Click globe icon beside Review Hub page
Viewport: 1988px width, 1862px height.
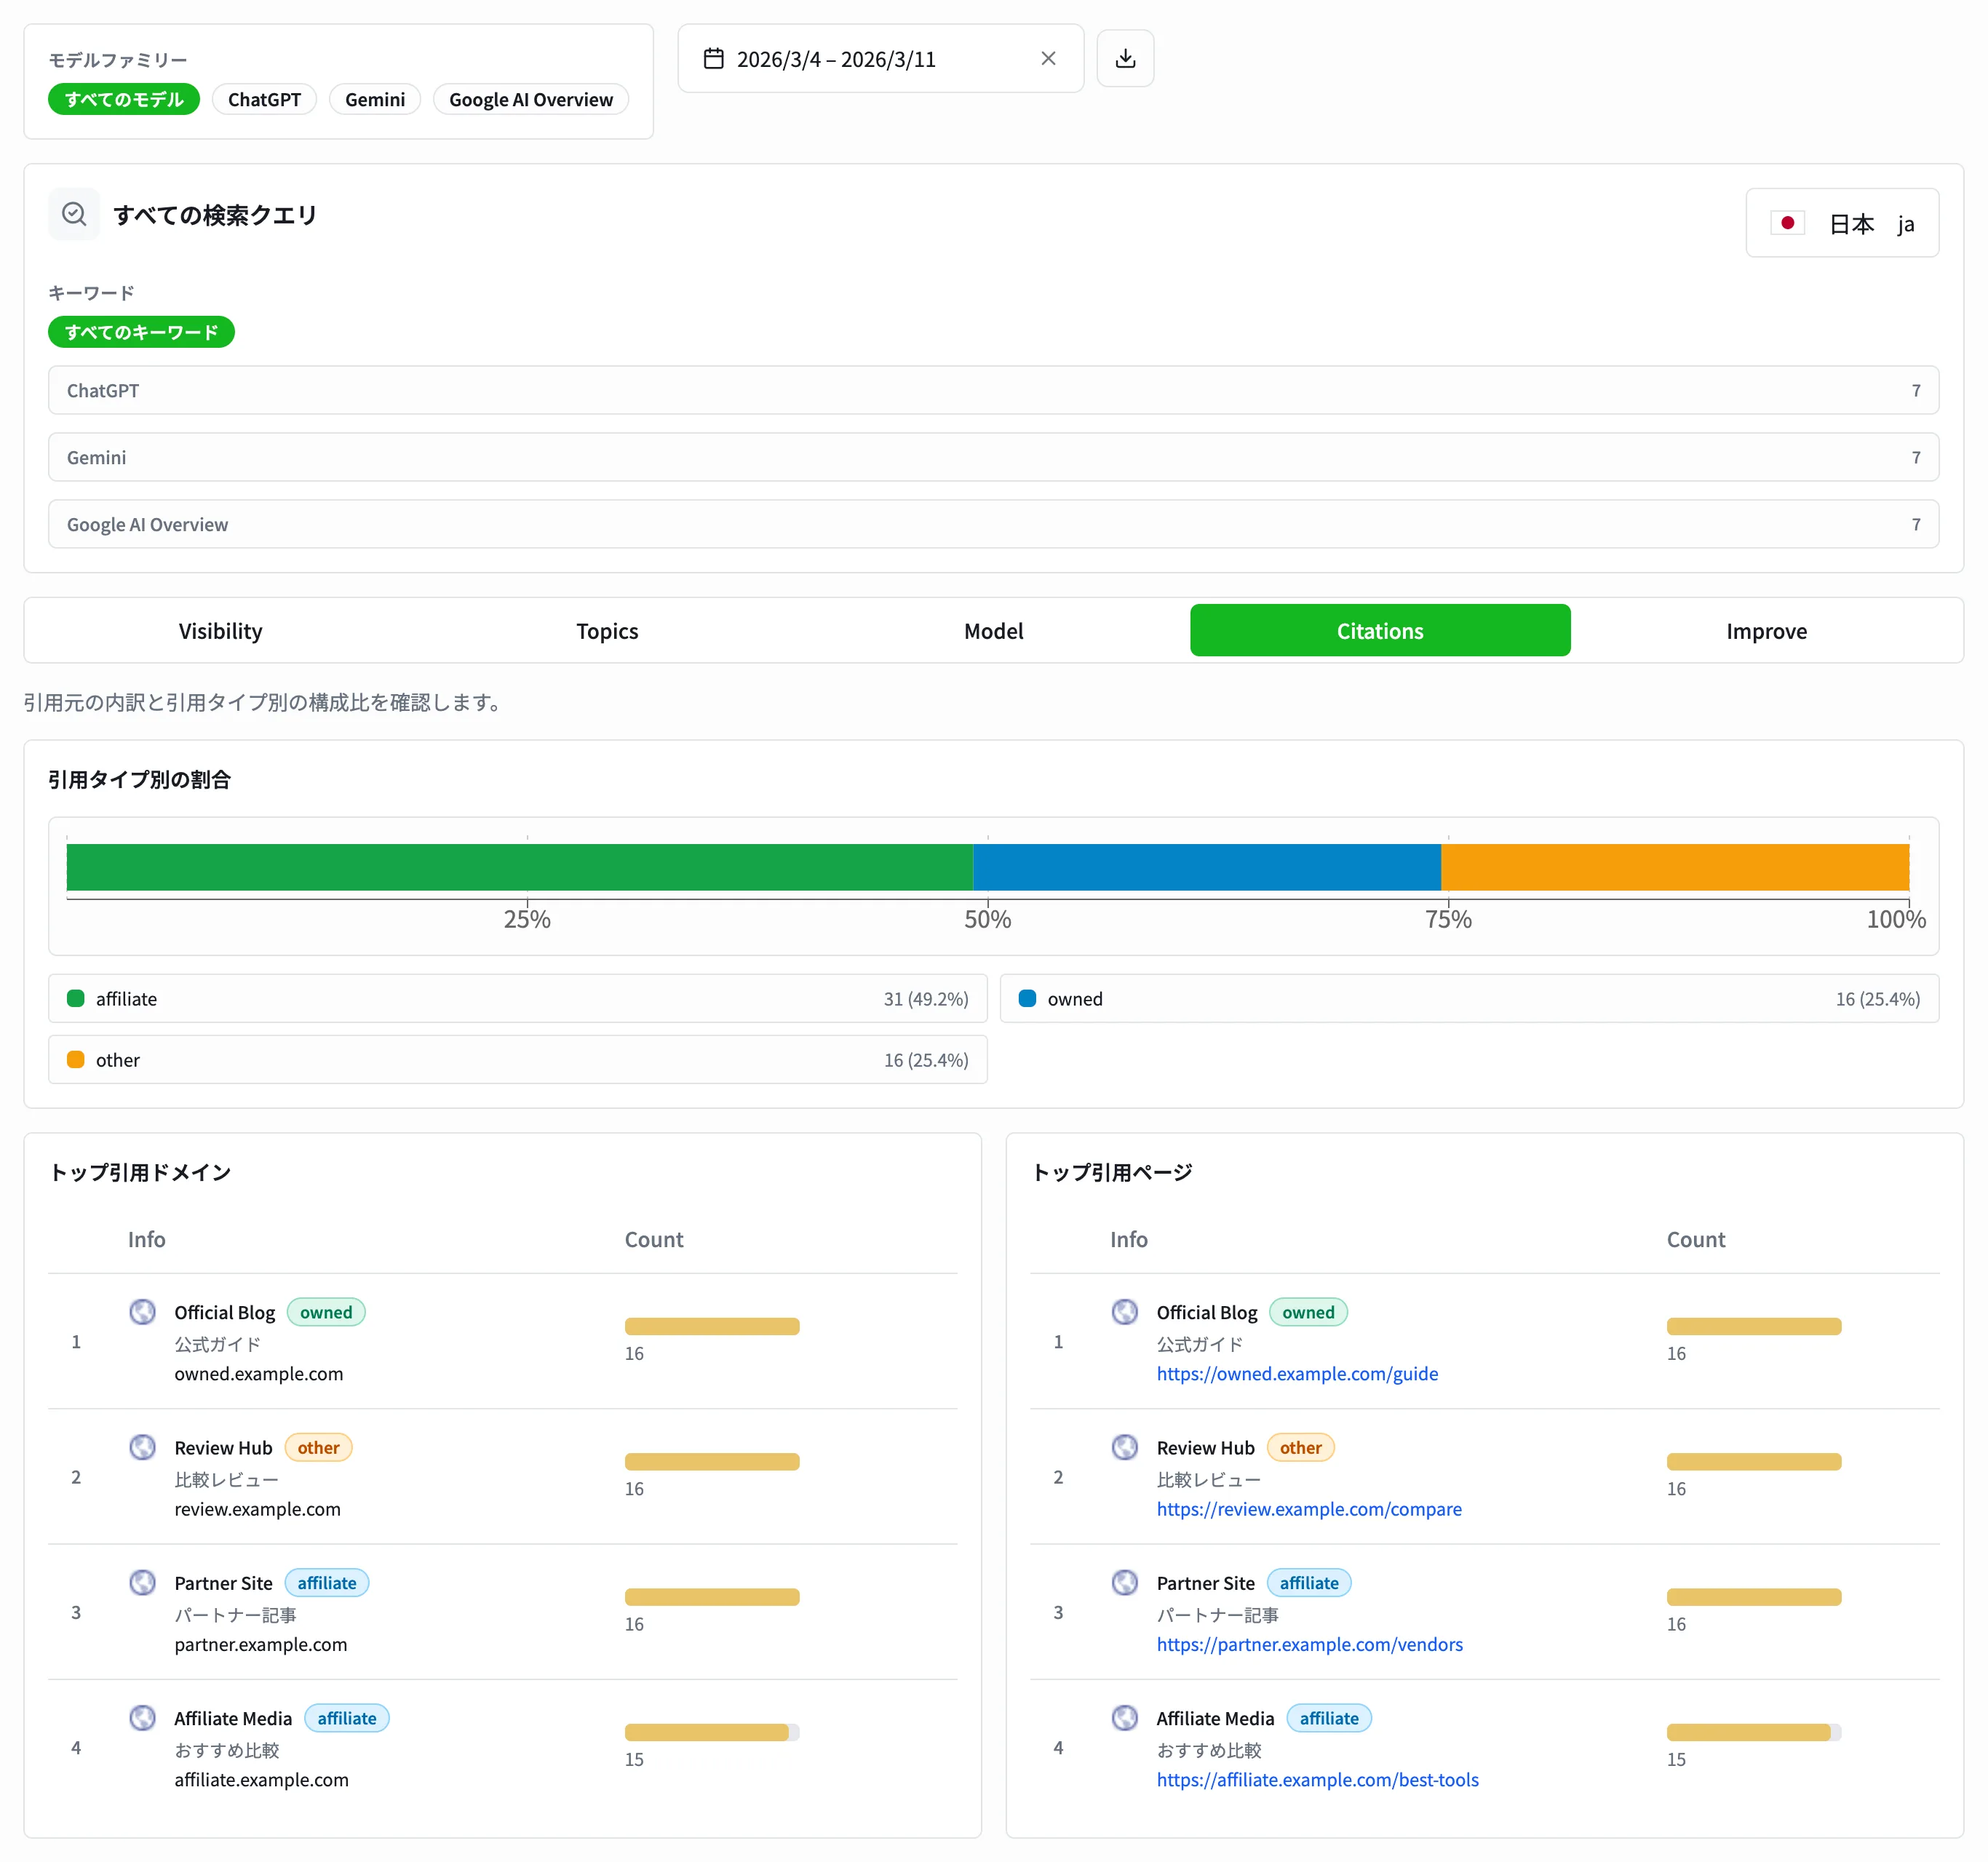[x=1125, y=1446]
